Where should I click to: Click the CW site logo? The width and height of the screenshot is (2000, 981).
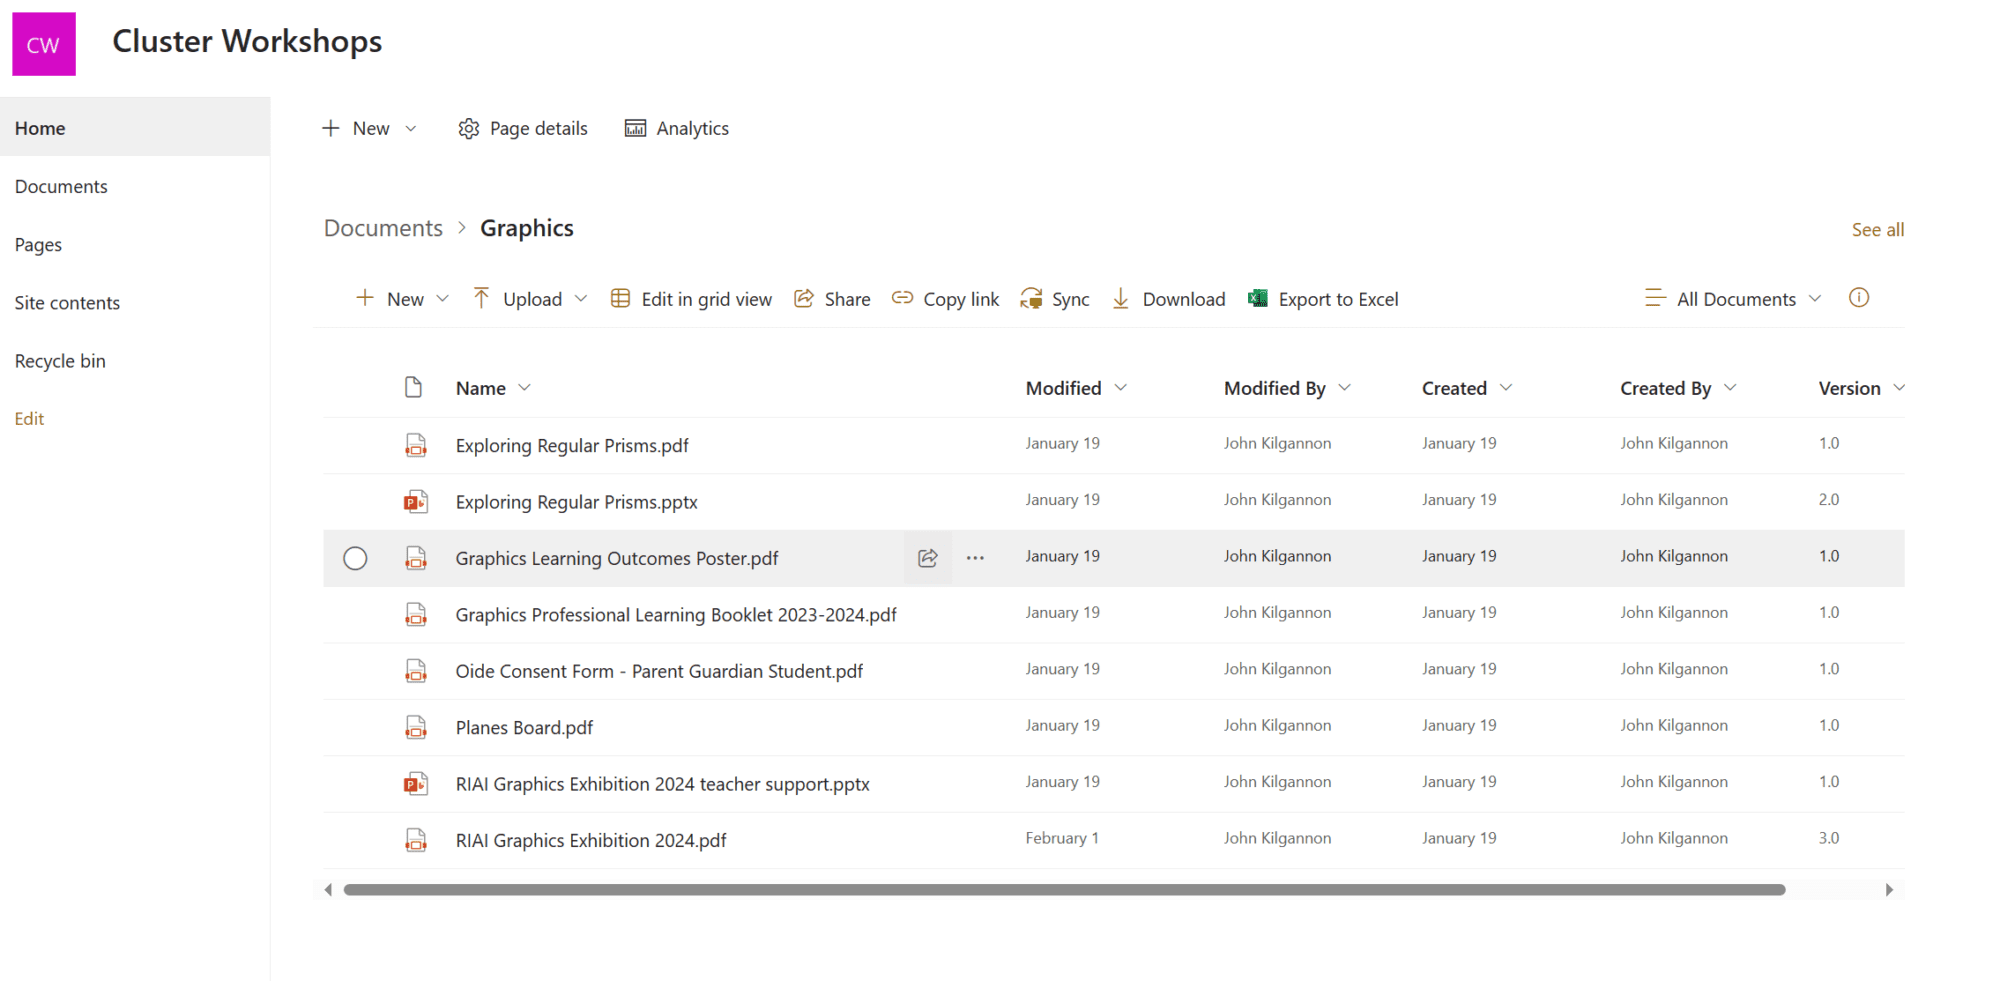pos(44,44)
